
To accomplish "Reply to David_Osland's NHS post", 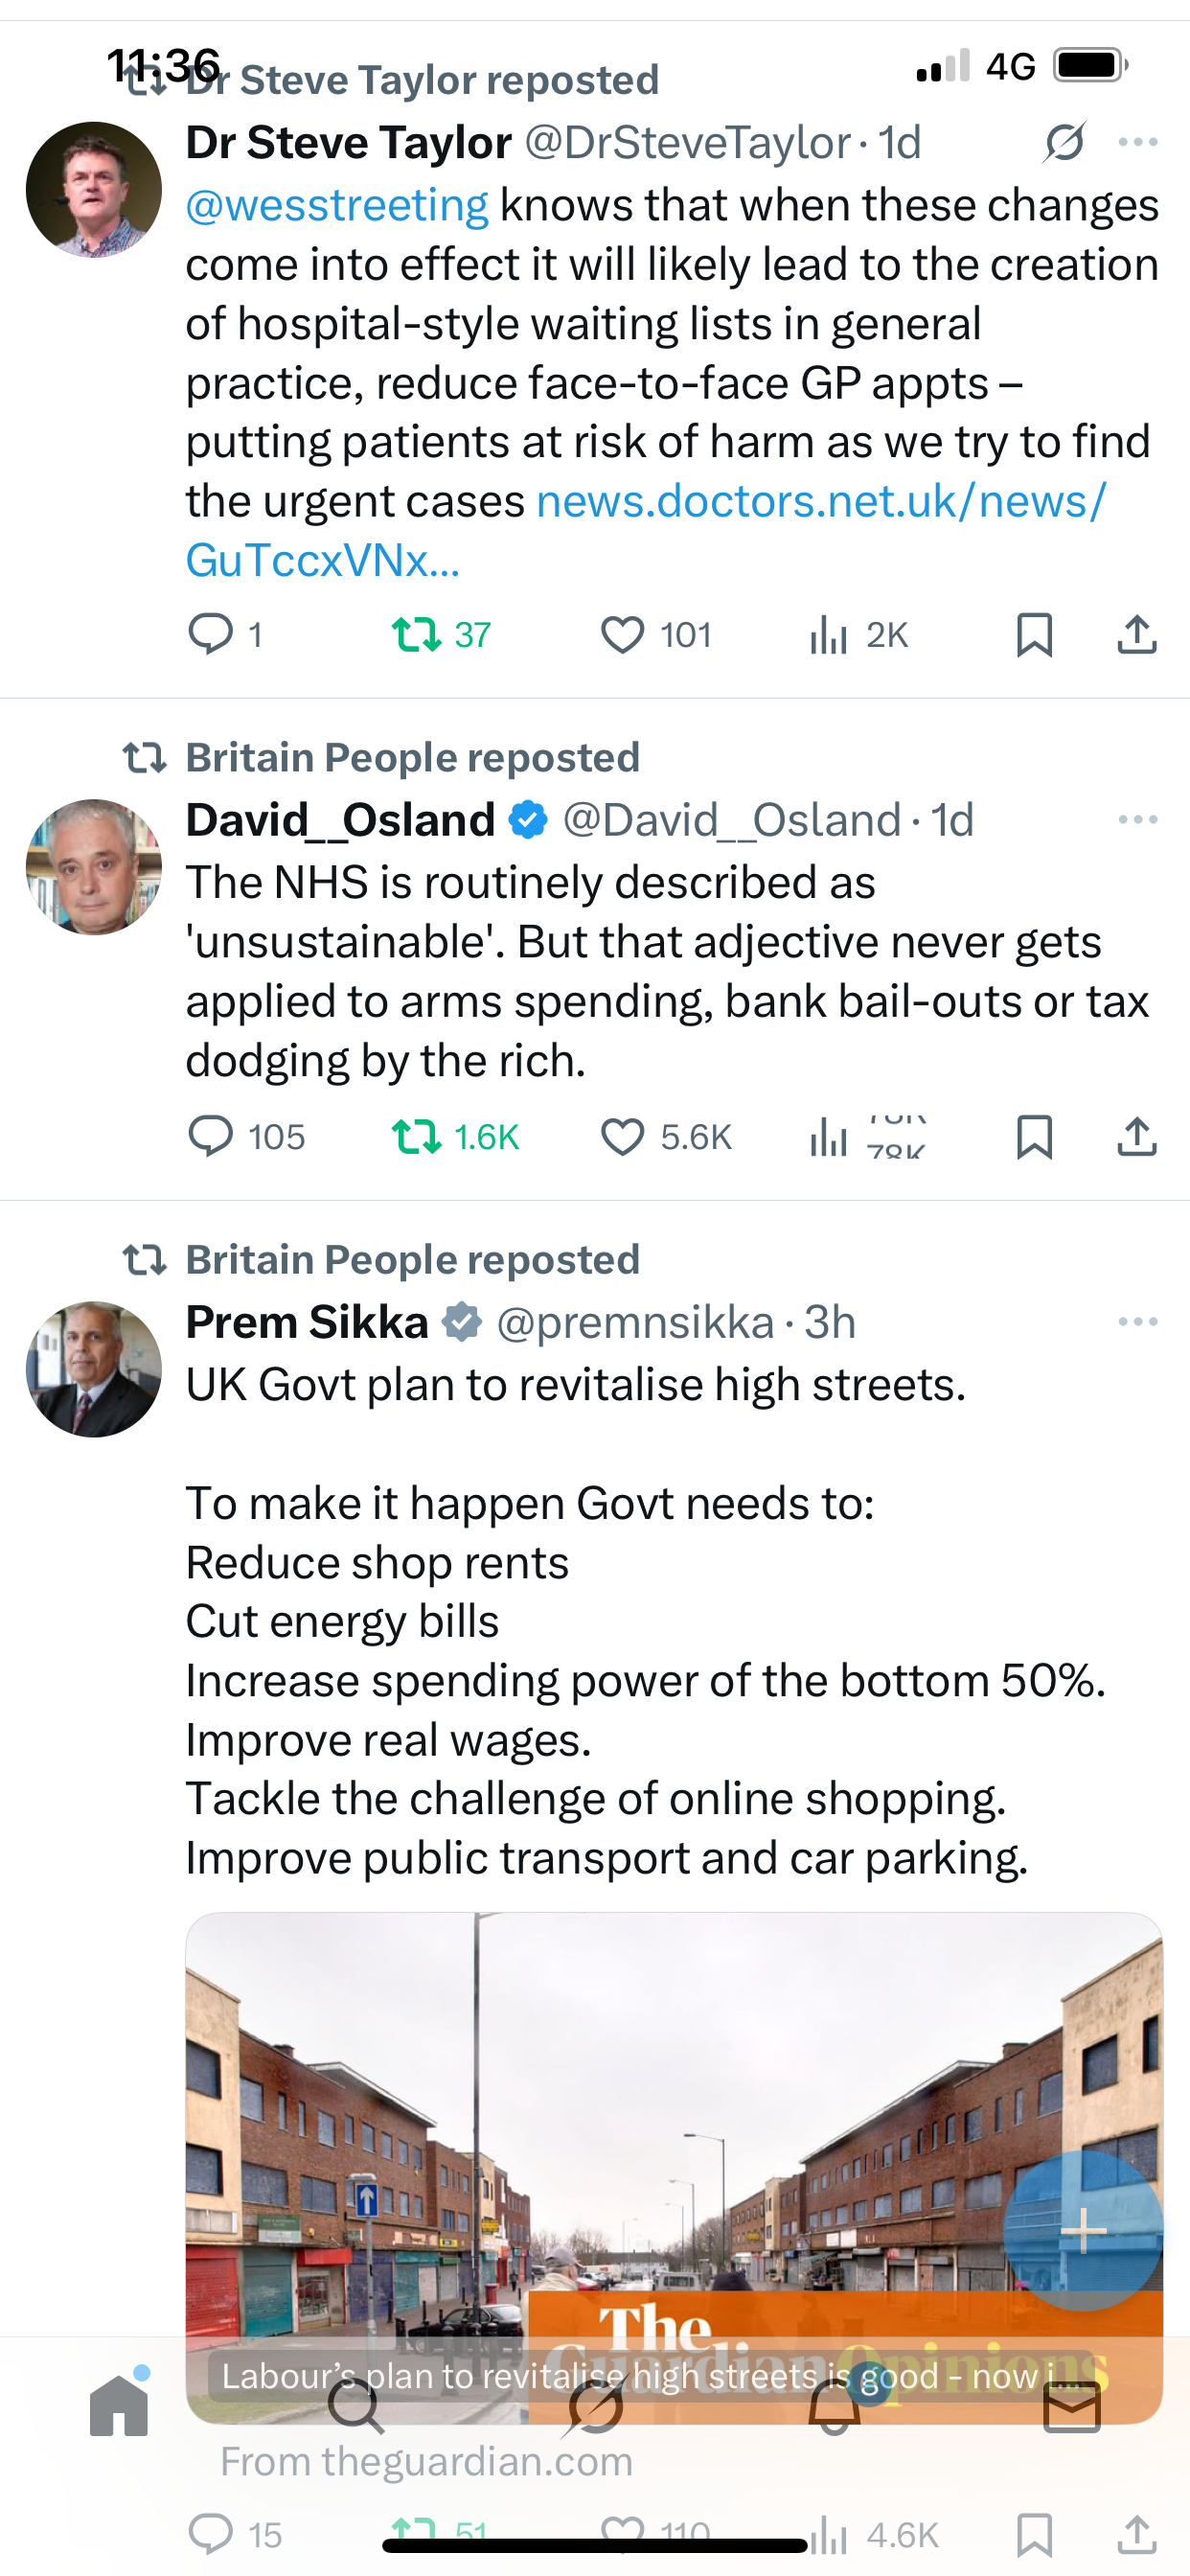I will [211, 1136].
